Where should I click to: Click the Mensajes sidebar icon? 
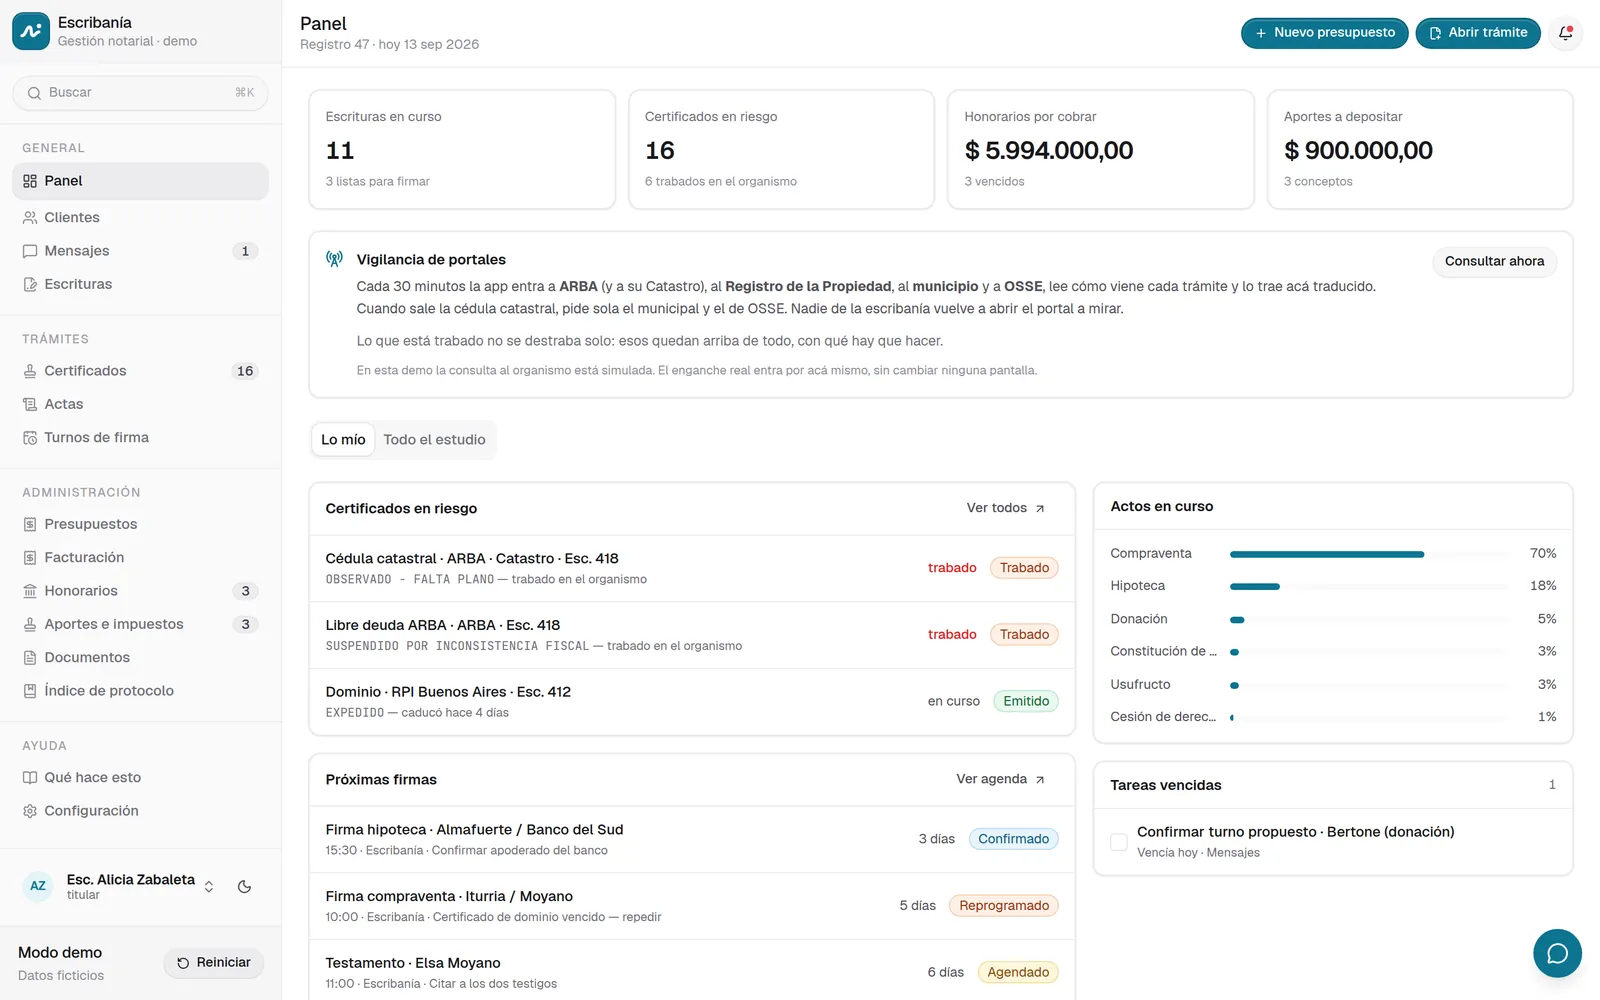click(30, 251)
